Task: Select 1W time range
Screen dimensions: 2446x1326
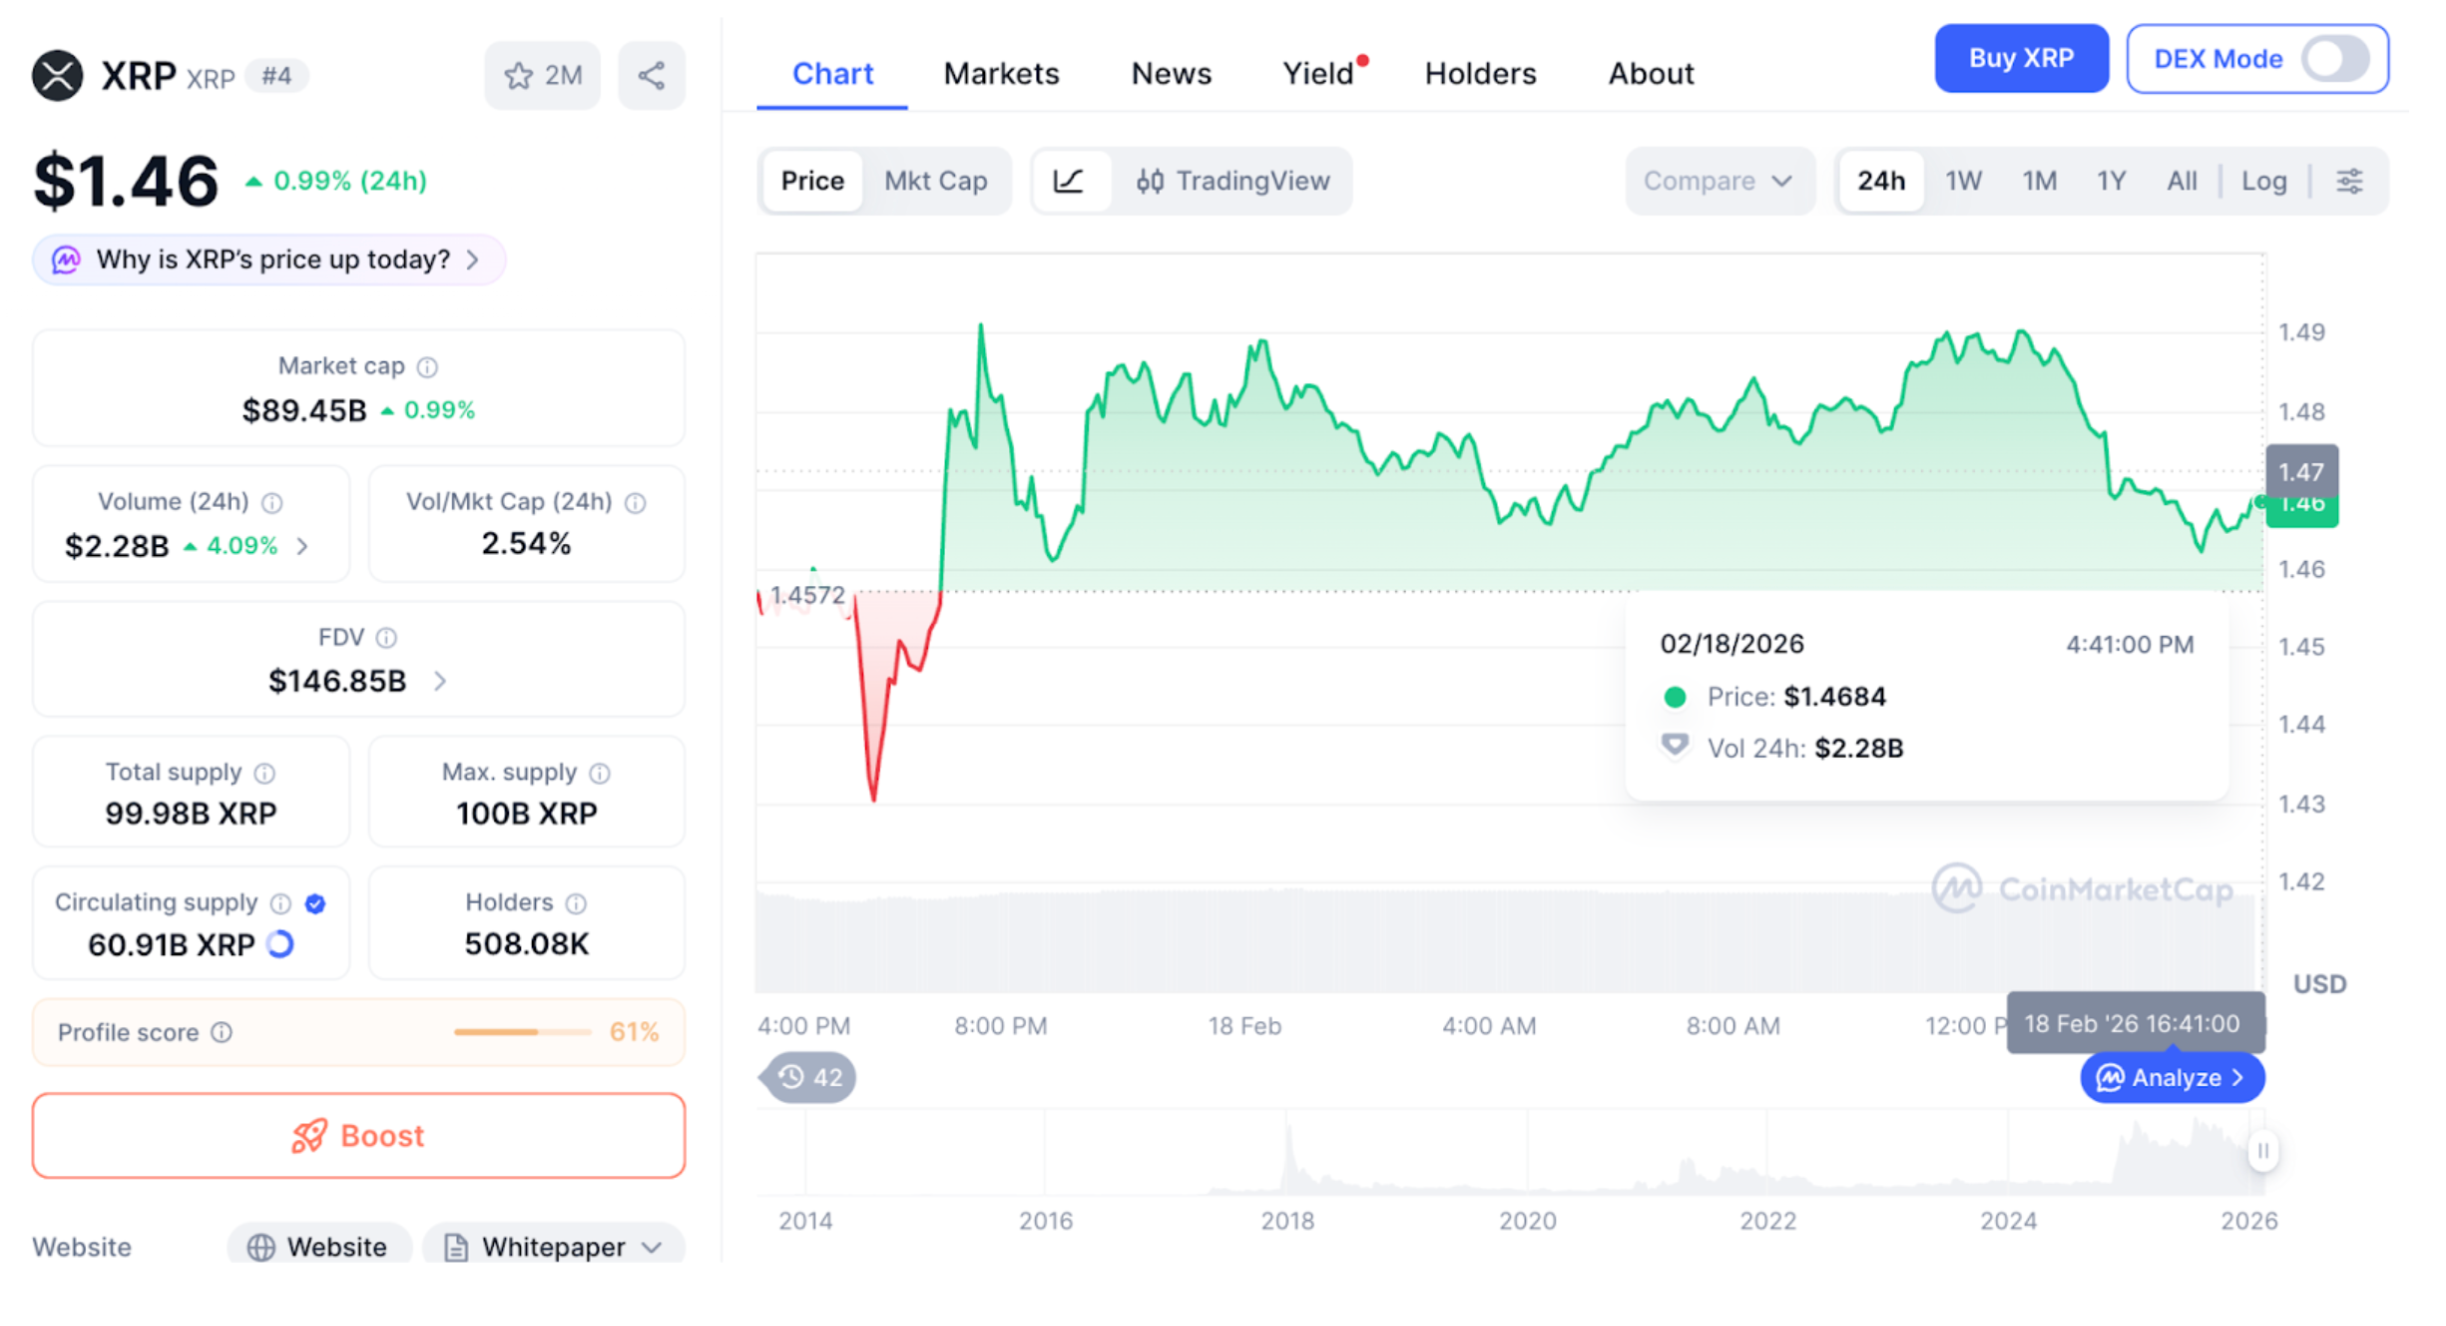Action: coord(1963,181)
